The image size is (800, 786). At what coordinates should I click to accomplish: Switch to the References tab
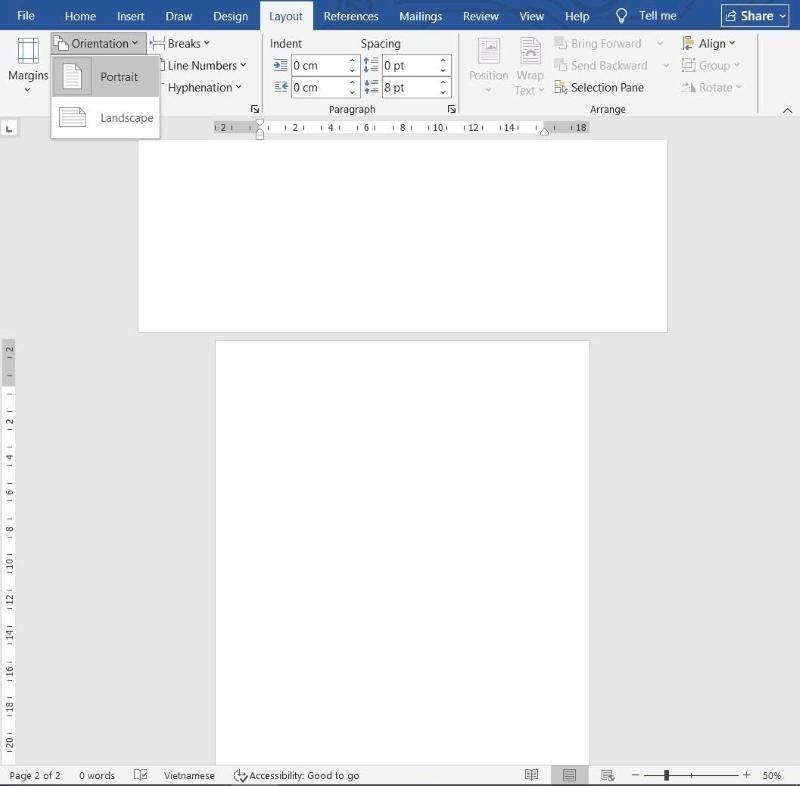[351, 16]
